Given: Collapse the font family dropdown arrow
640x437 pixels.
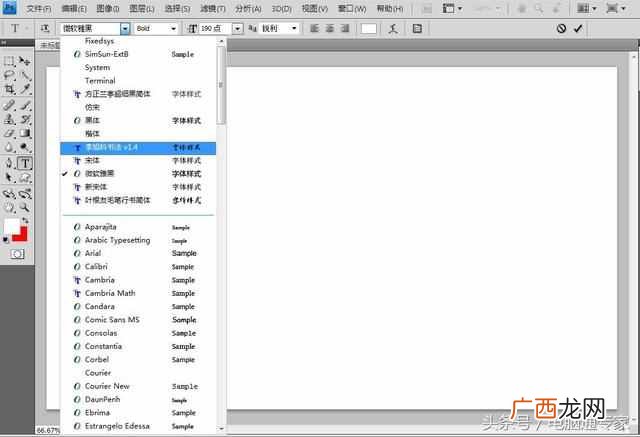Looking at the screenshot, I should (x=125, y=29).
